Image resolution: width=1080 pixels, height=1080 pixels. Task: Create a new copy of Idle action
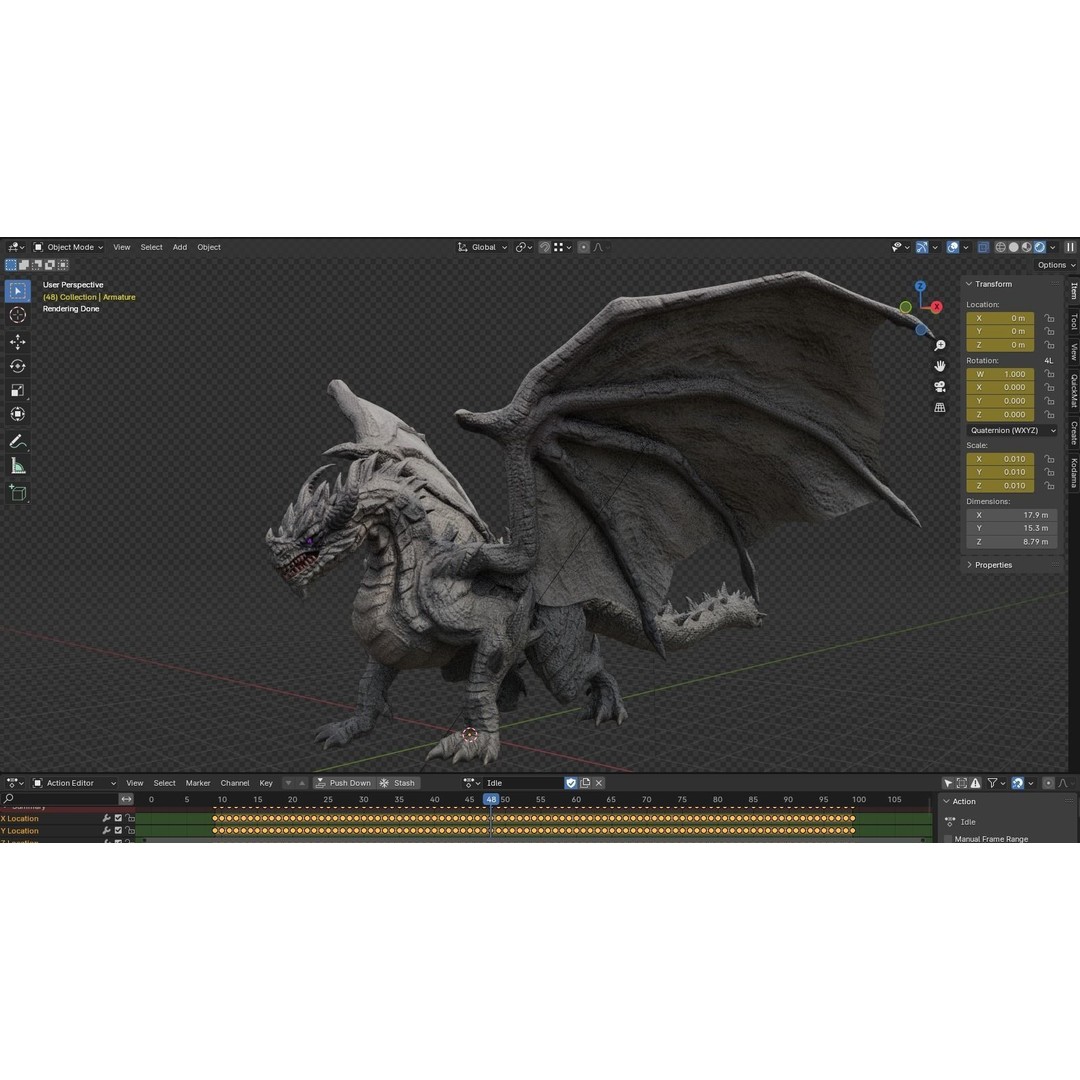(585, 783)
